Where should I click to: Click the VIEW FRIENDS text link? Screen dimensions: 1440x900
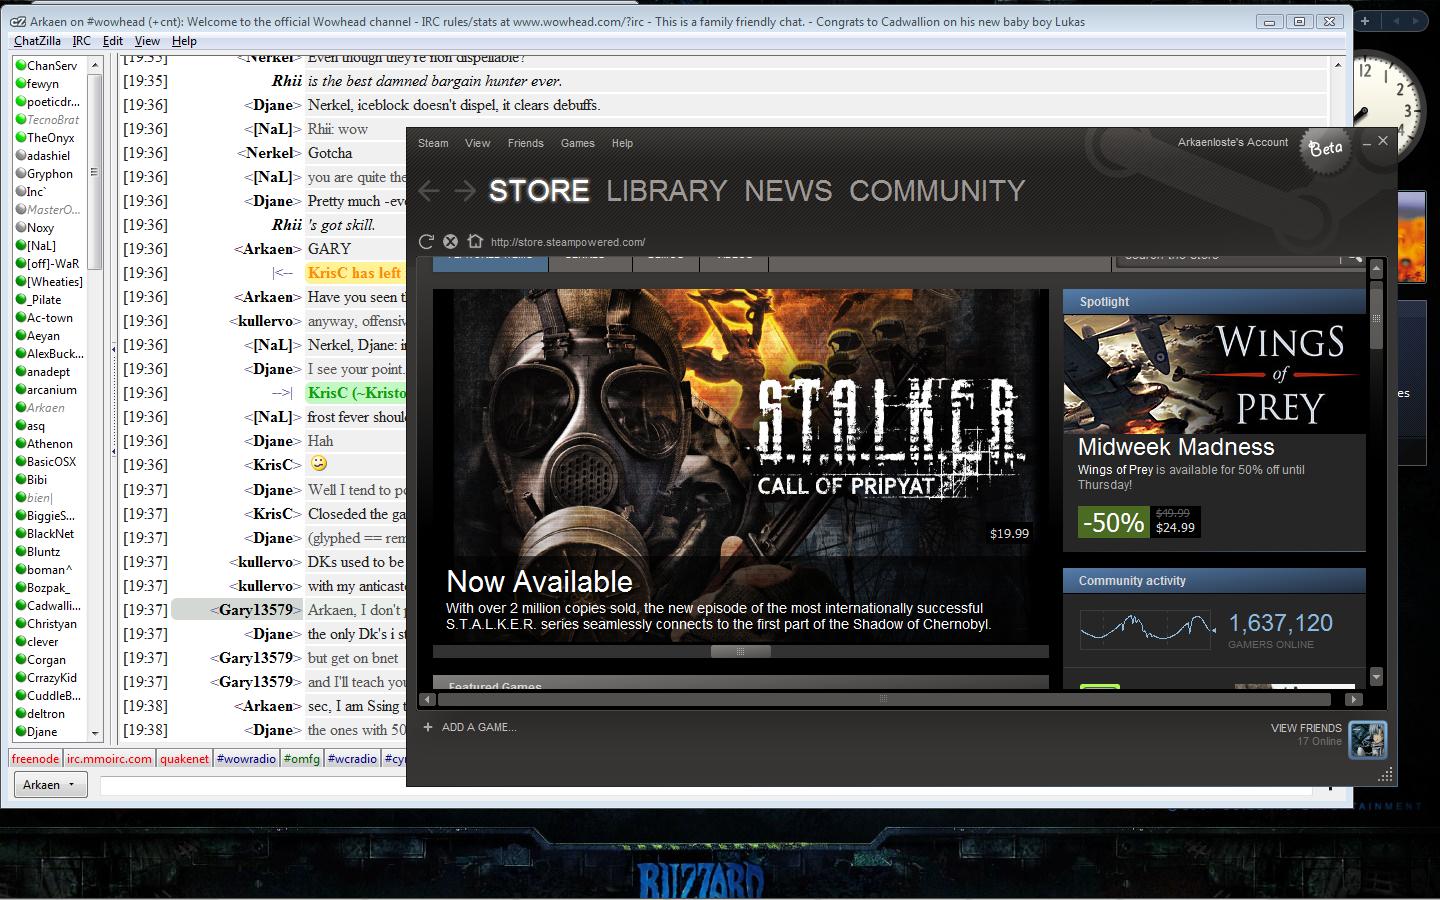1305,728
